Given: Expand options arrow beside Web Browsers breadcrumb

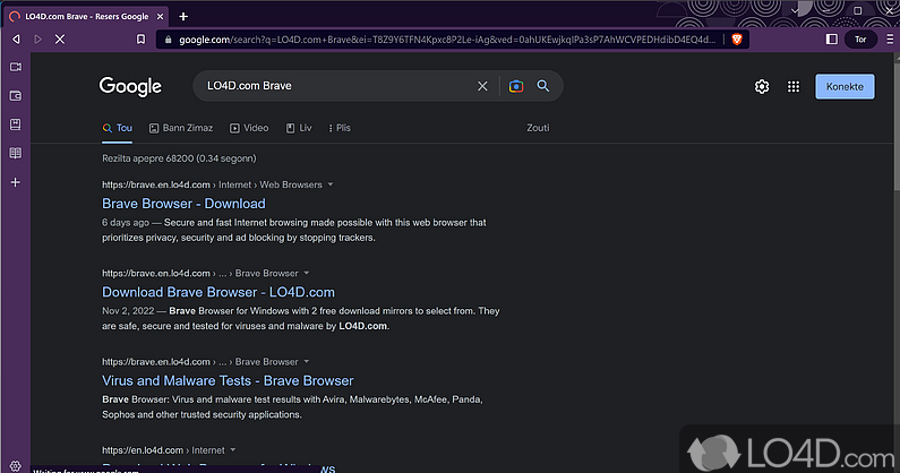Looking at the screenshot, I should pos(330,185).
